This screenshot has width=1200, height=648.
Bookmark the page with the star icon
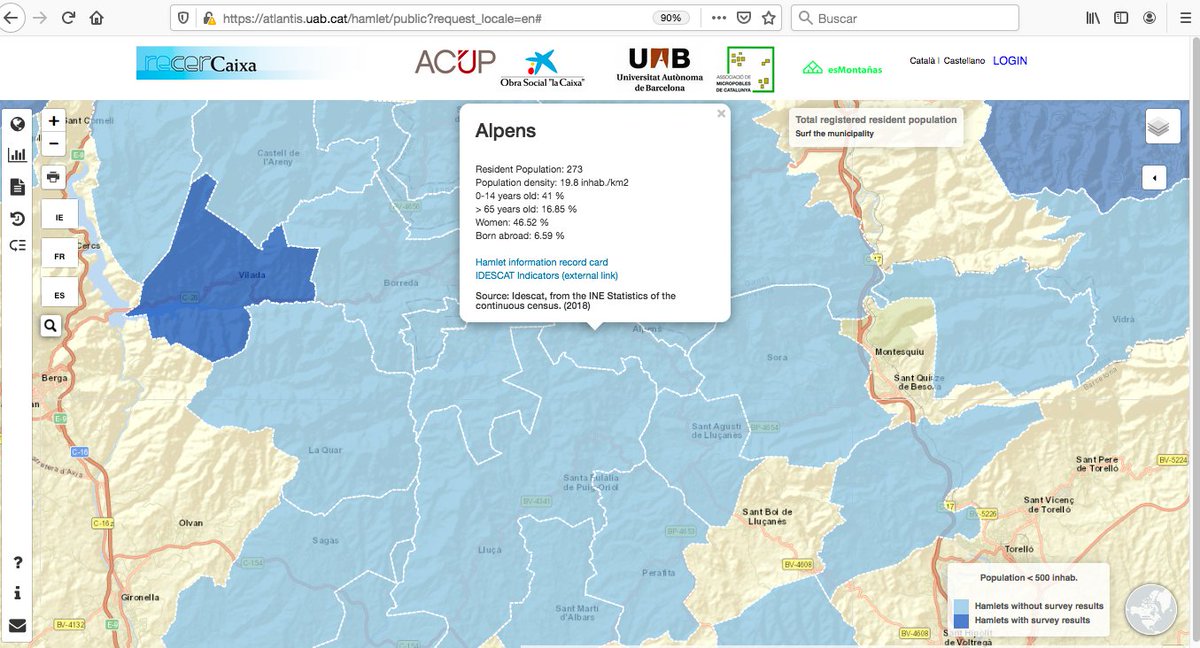pos(768,17)
